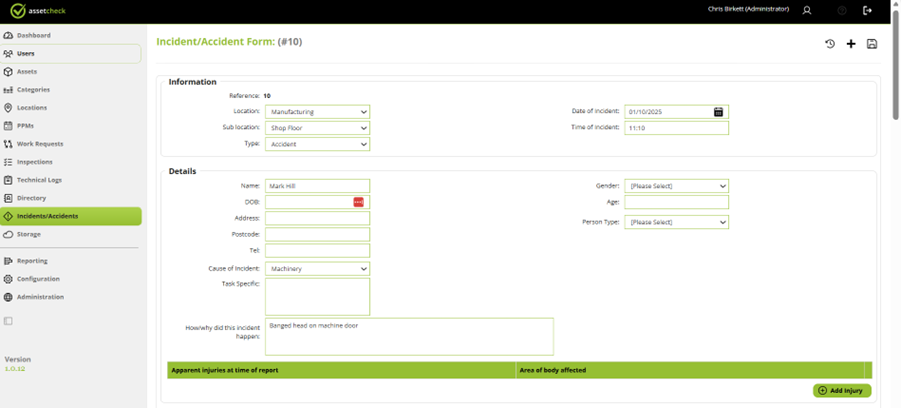
Task: Collapse the sidebar using the panel icon
Action: (x=9, y=321)
